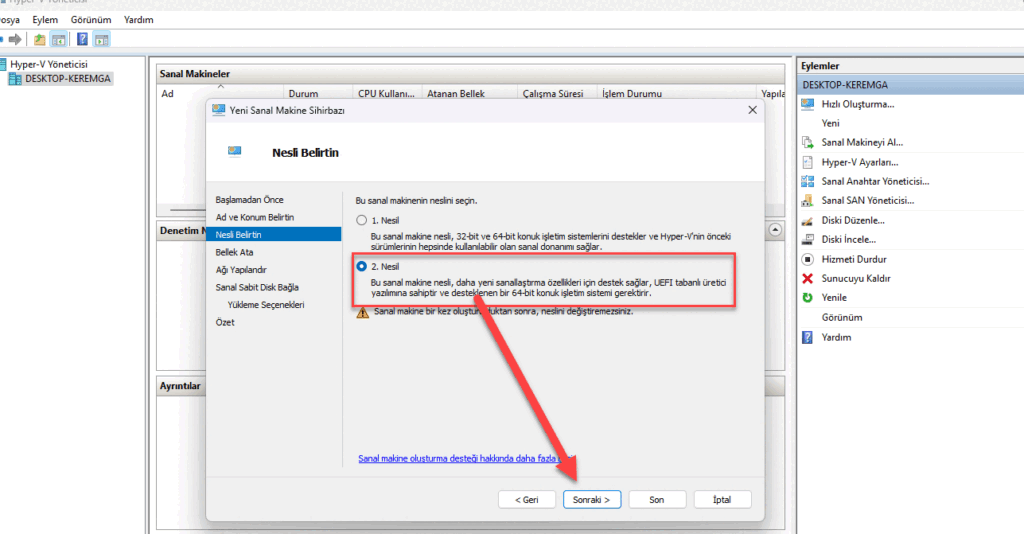The height and width of the screenshot is (534, 1024).
Task: Close the Yeni Sanal Makine Sihirbazı dialog
Action: point(752,110)
